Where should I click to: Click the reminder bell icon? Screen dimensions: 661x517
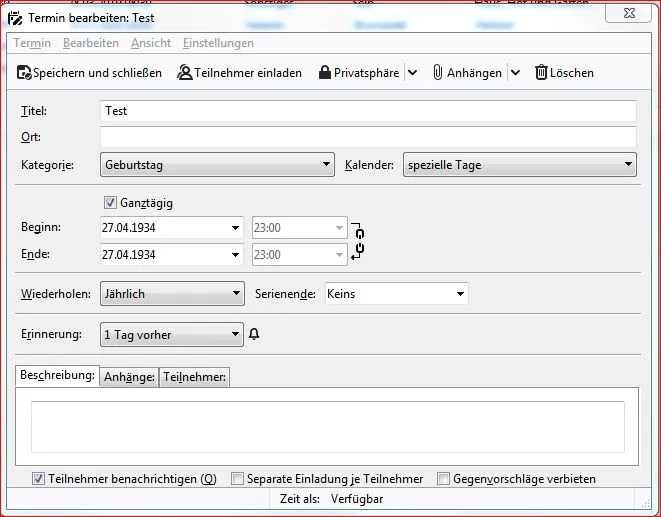pos(254,334)
